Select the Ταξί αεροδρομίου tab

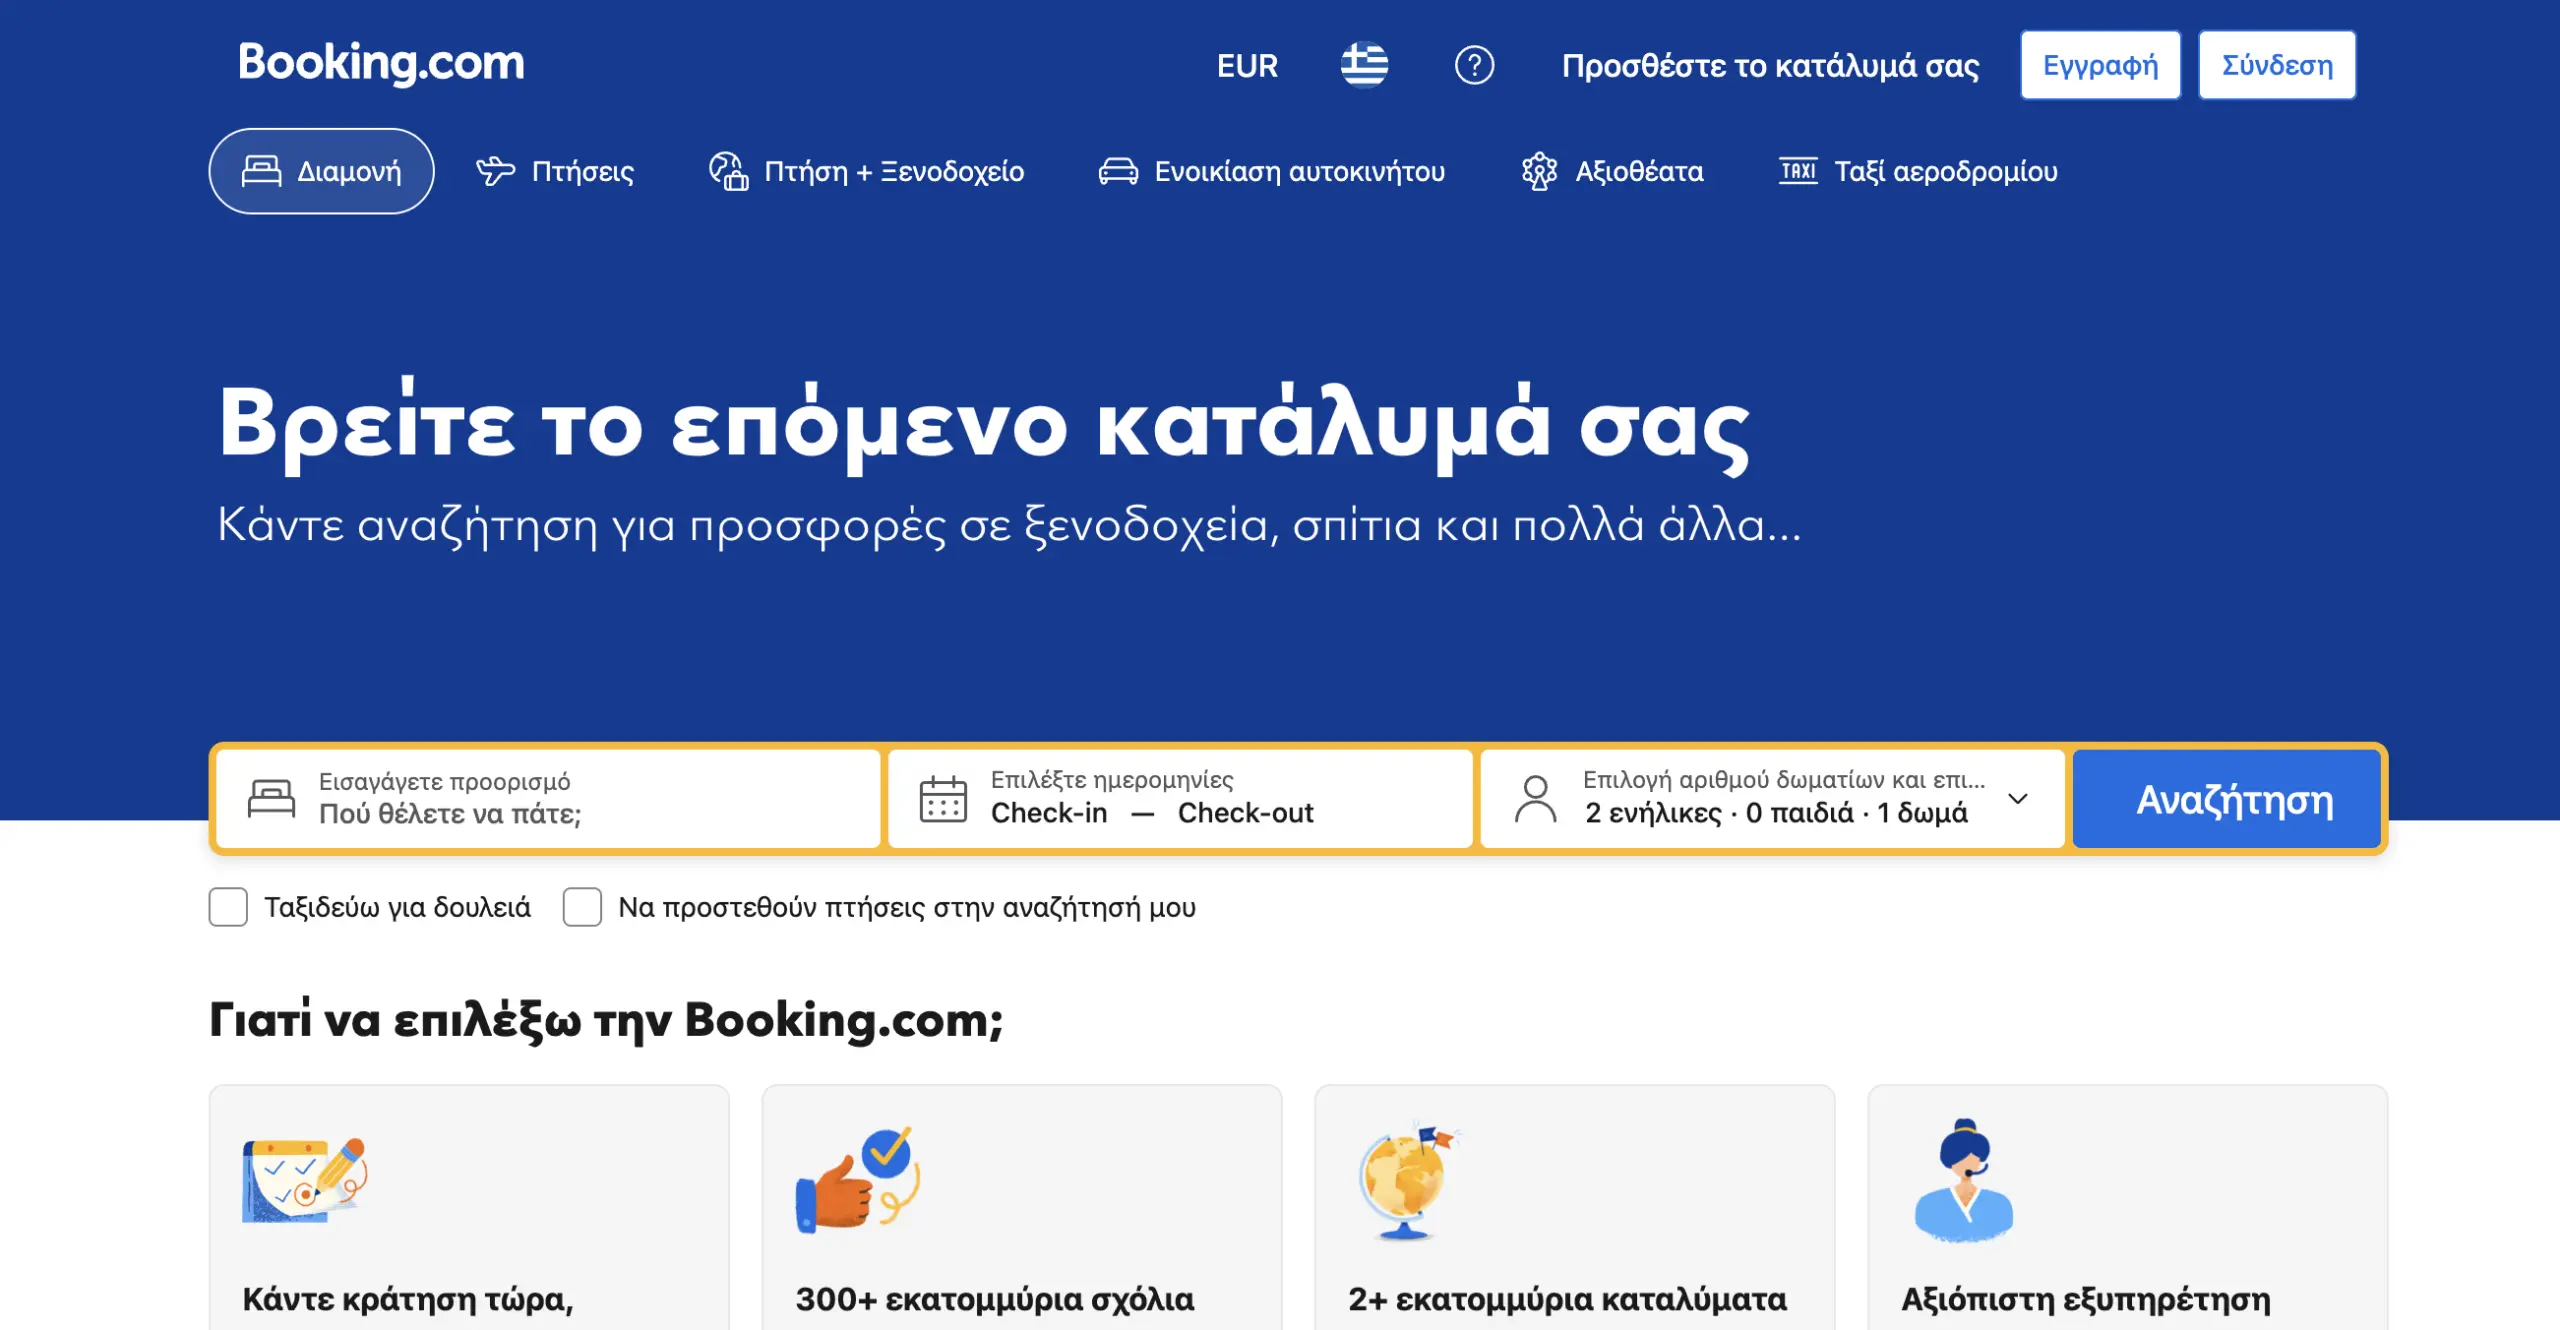(1918, 171)
